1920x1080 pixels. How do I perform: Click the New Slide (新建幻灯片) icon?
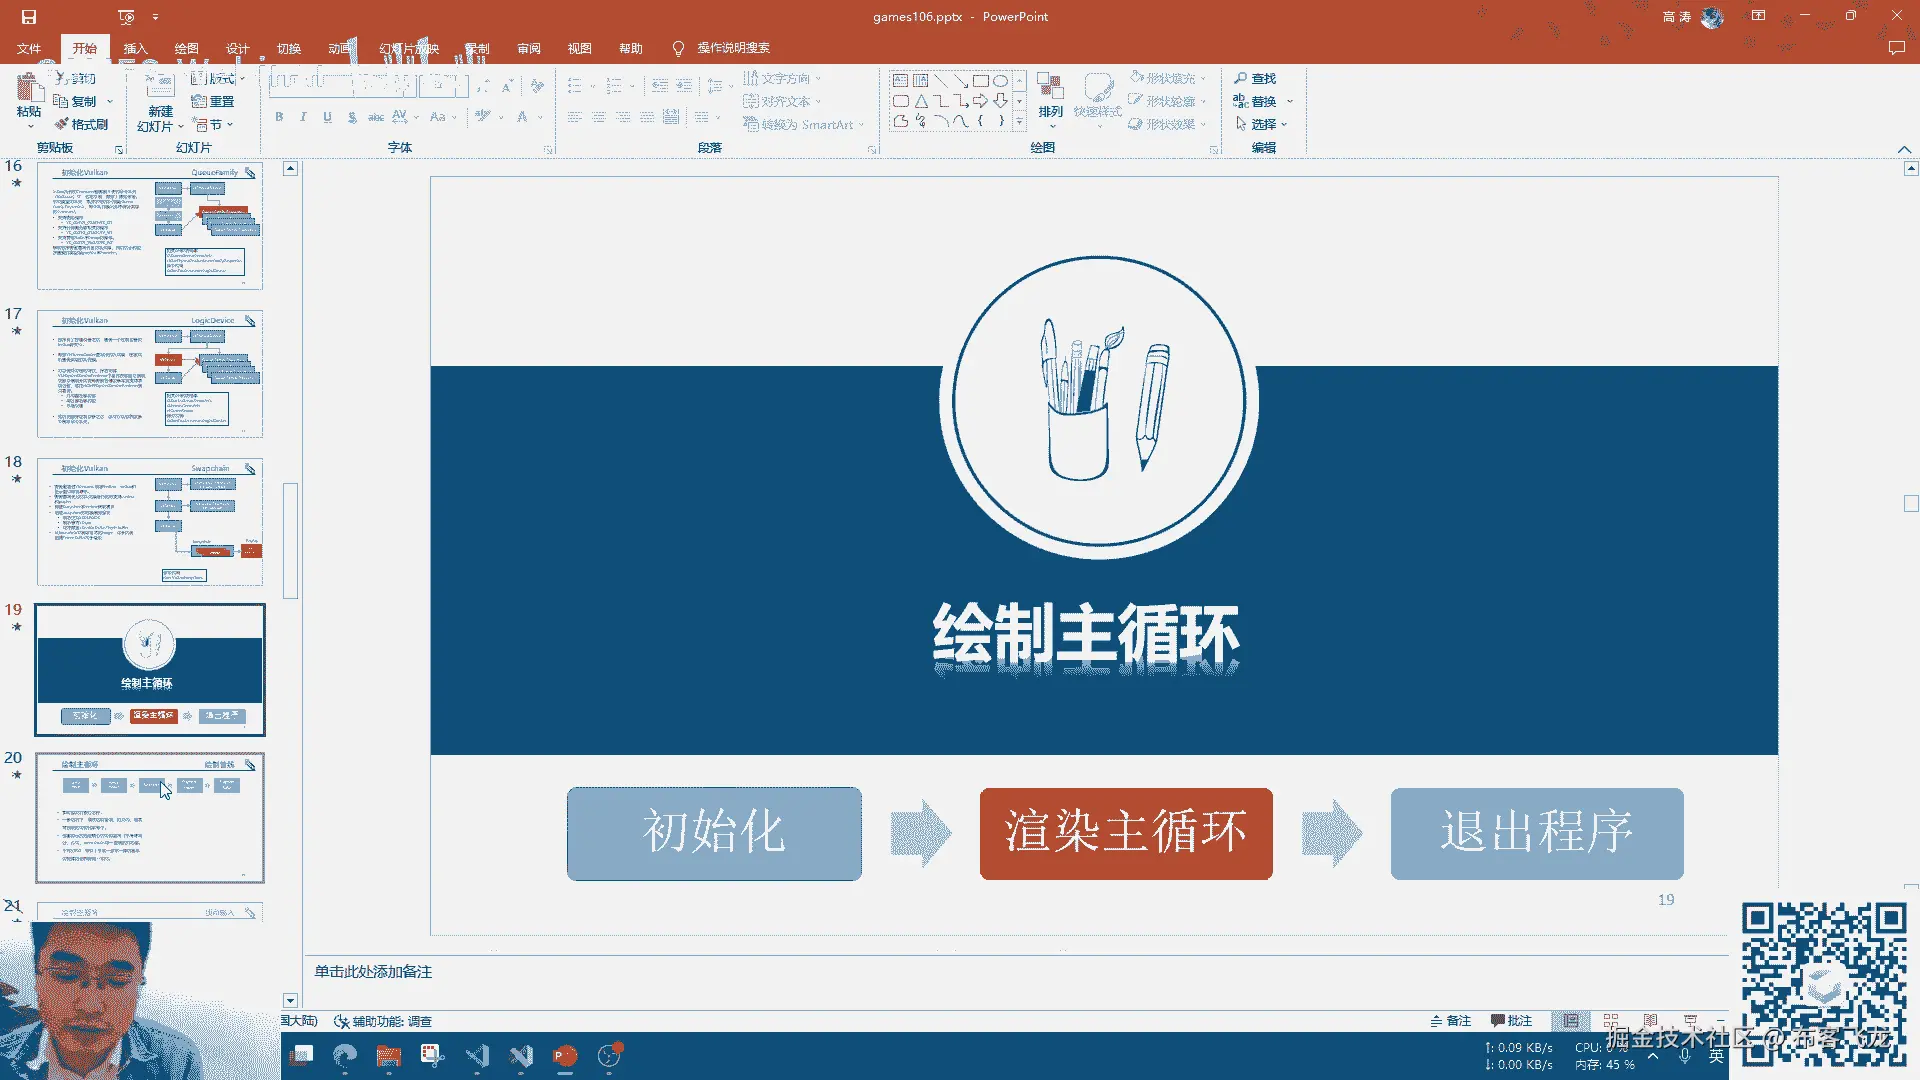(x=160, y=87)
